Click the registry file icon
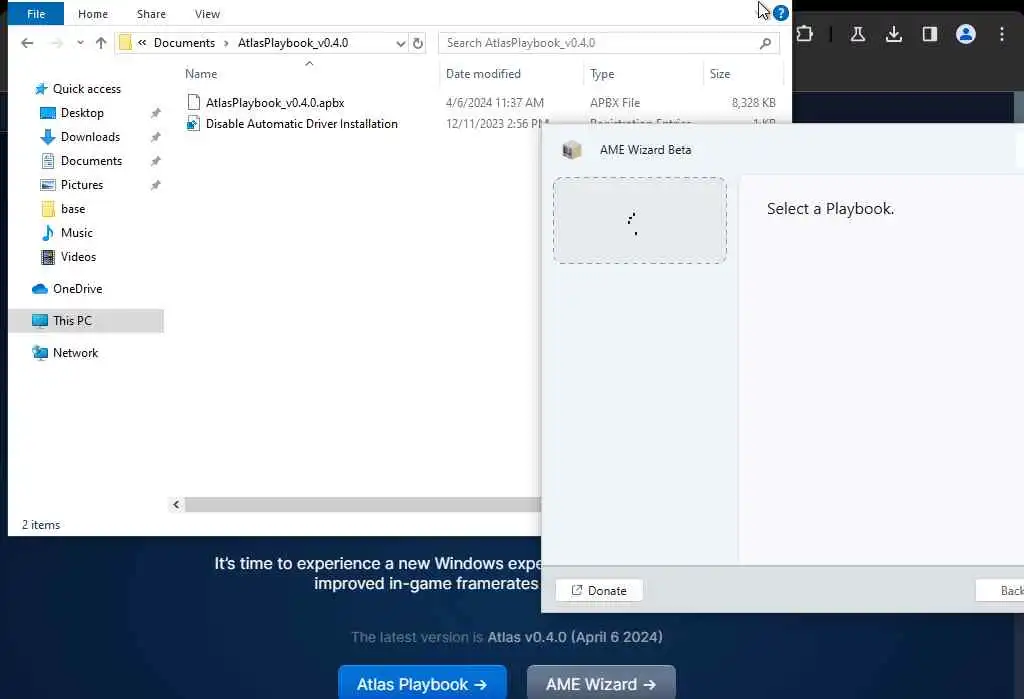1024x699 pixels. [193, 123]
